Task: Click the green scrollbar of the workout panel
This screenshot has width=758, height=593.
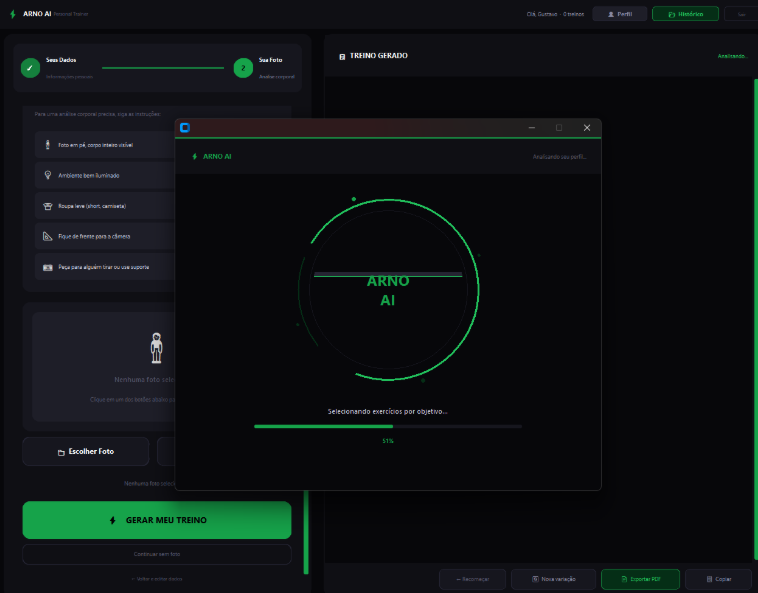Action: coord(756,319)
